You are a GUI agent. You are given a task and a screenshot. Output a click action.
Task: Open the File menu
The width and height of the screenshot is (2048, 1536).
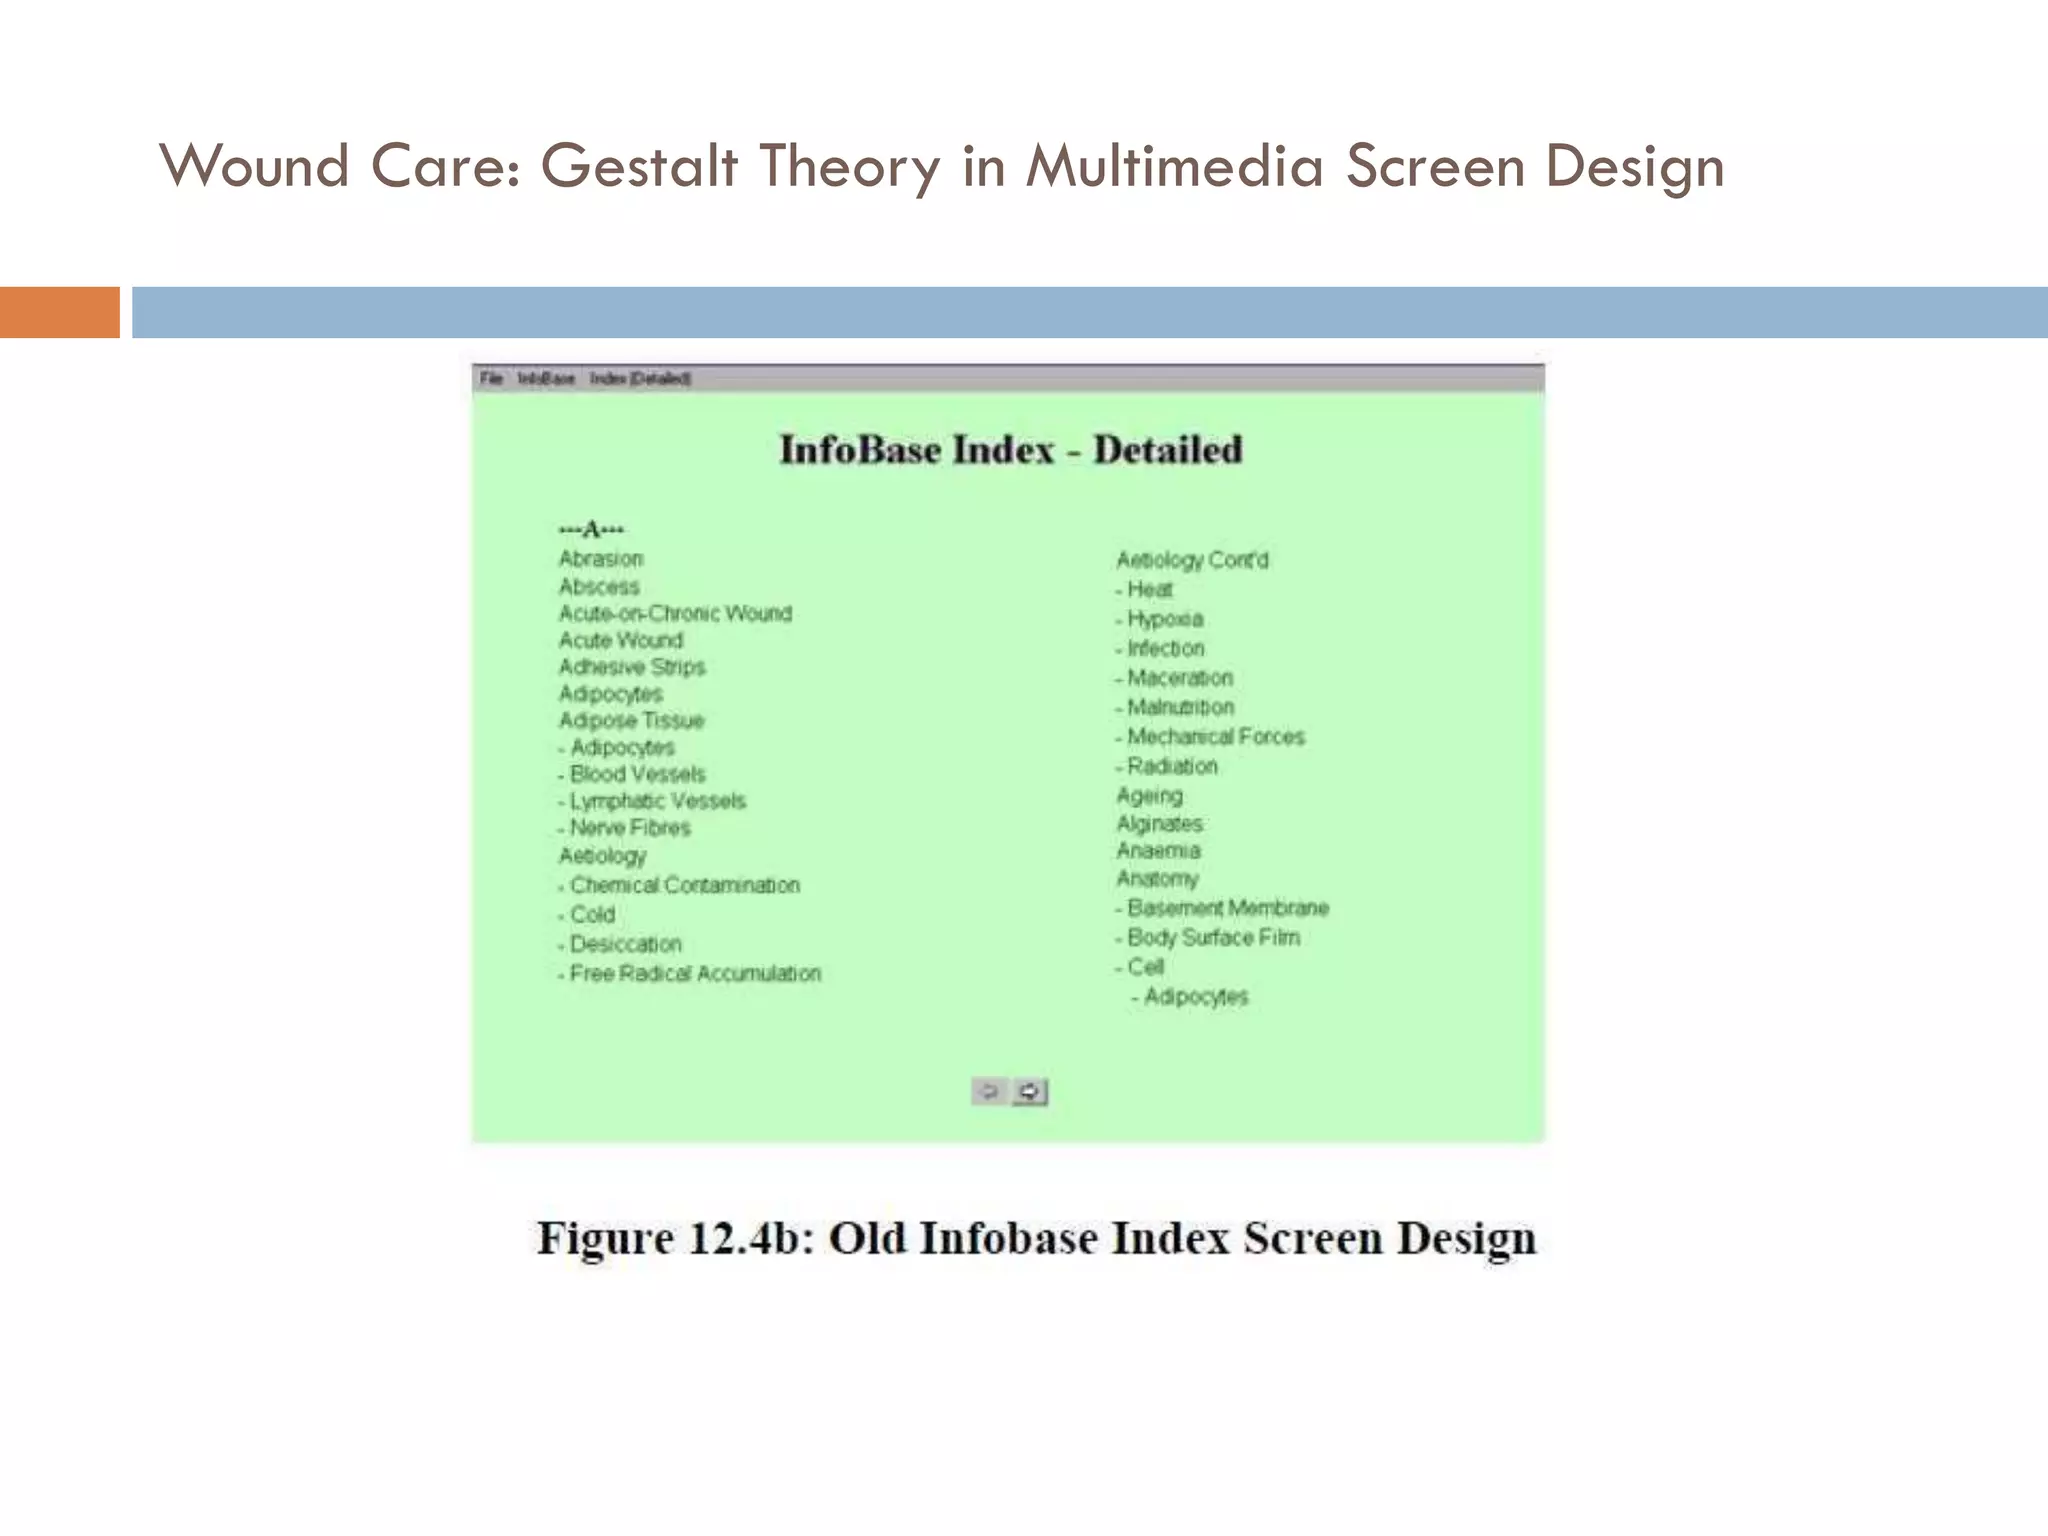click(x=491, y=378)
